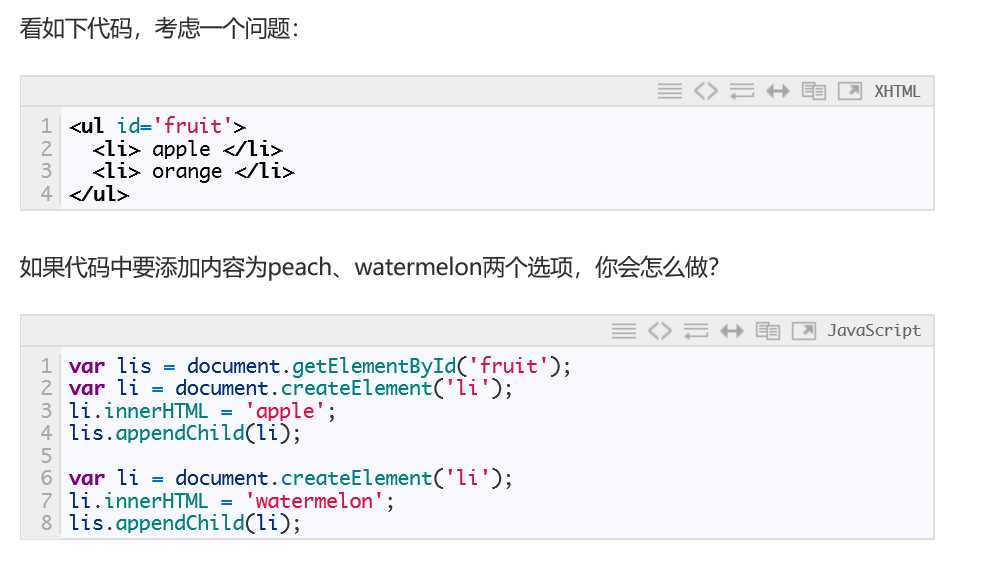Toggle plain code view in XHTML block

[x=706, y=91]
